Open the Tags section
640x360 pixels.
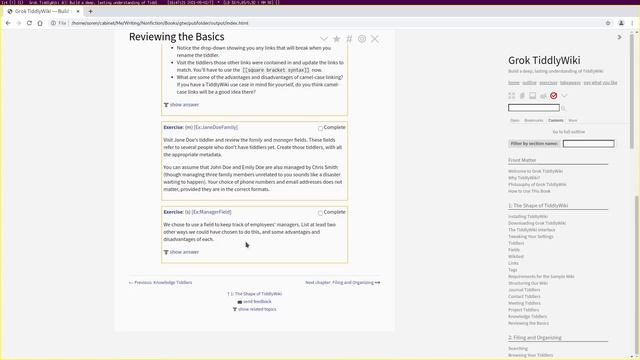(513, 270)
